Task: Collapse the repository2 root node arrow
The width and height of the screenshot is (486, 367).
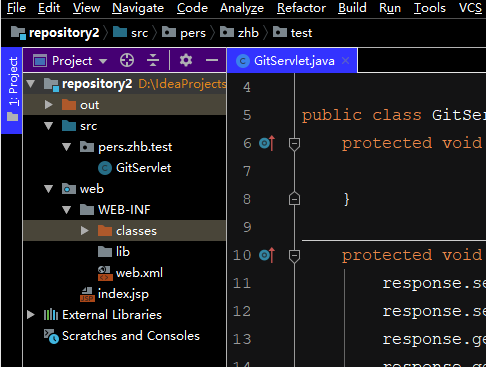Action: (x=31, y=84)
